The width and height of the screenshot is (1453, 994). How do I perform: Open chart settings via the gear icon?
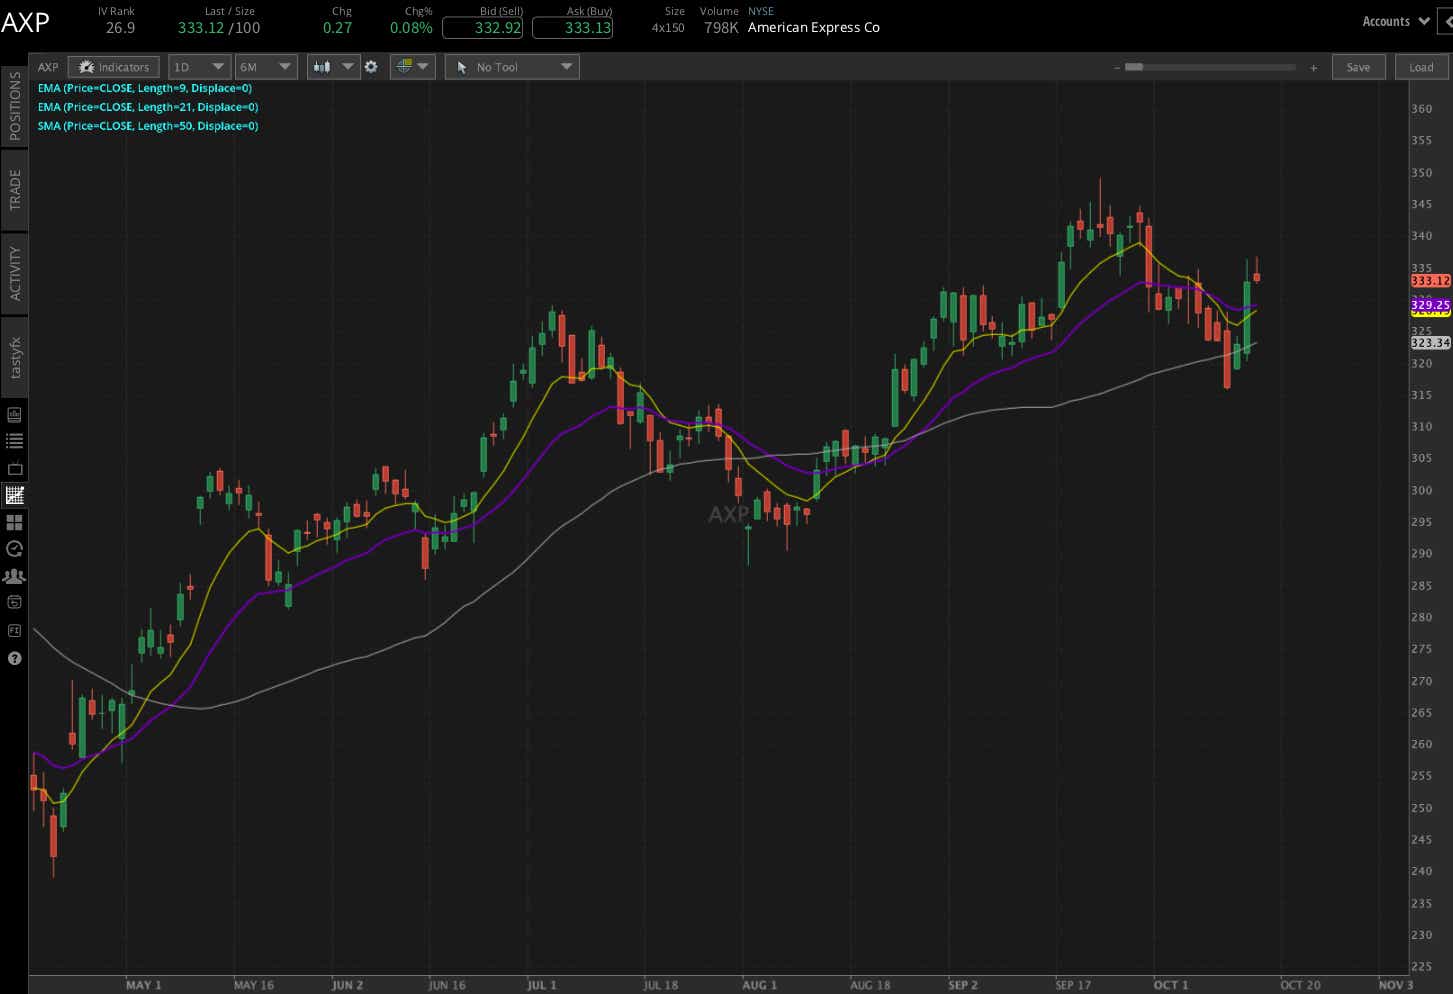point(371,67)
